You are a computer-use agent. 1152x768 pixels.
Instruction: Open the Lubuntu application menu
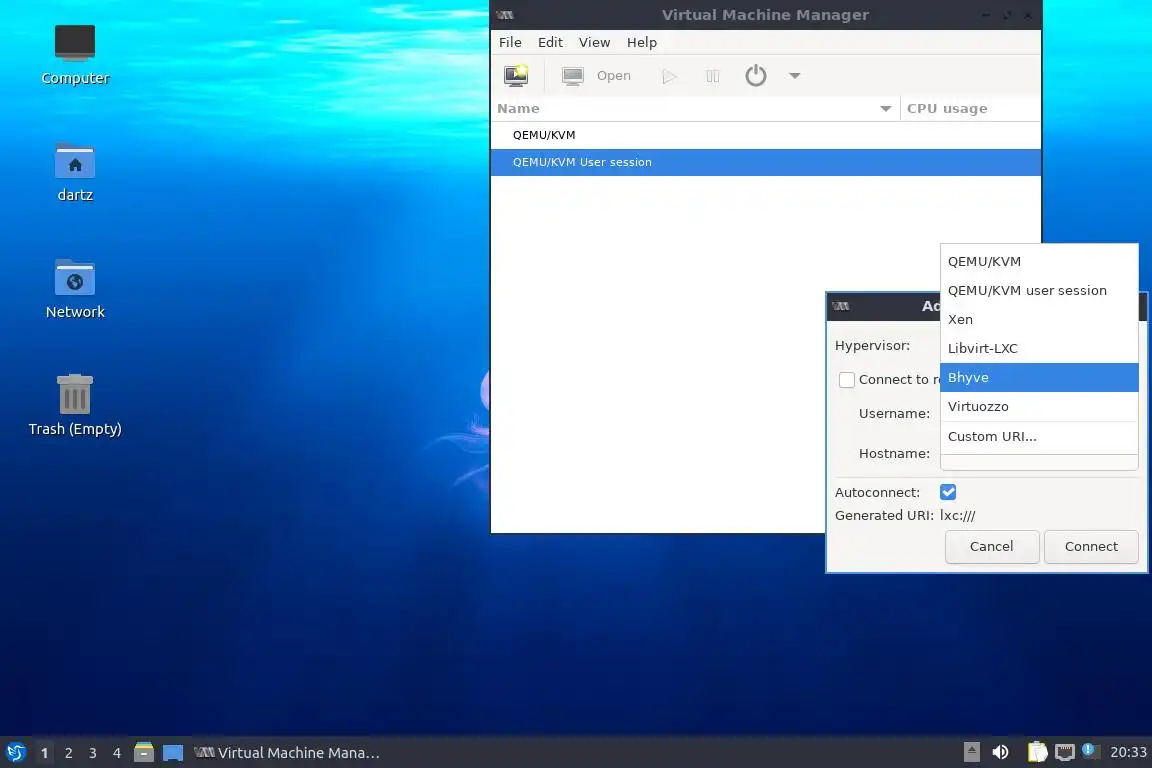(x=15, y=753)
